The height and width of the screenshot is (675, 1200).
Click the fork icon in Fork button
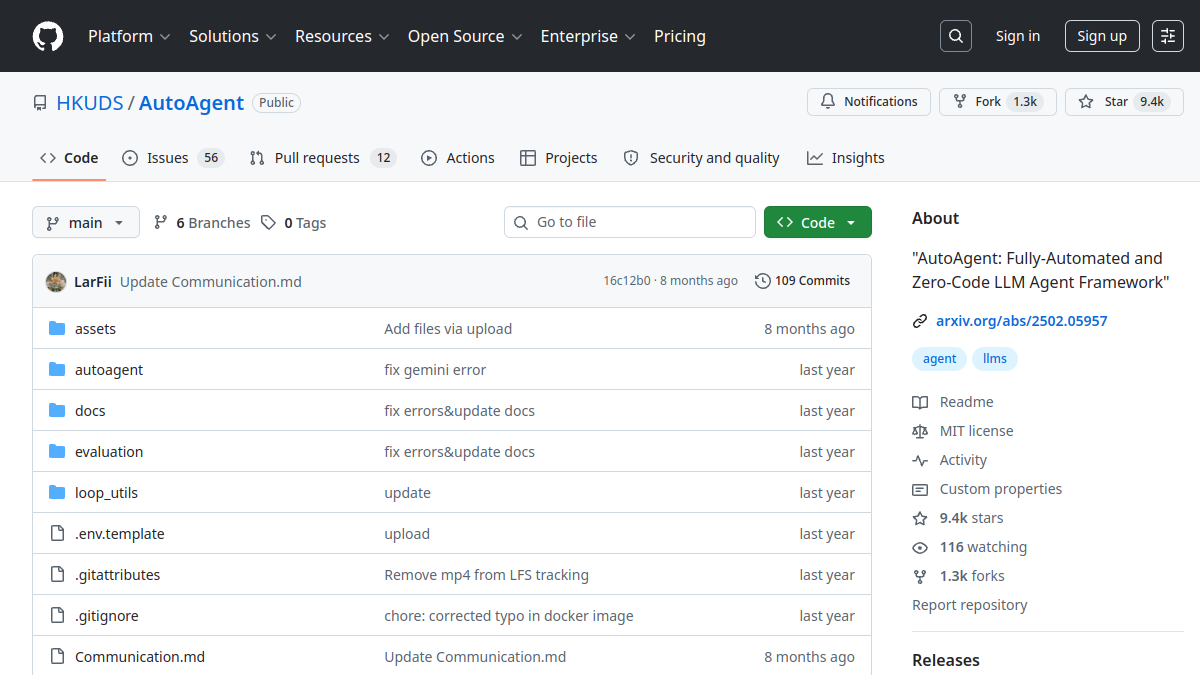click(960, 102)
